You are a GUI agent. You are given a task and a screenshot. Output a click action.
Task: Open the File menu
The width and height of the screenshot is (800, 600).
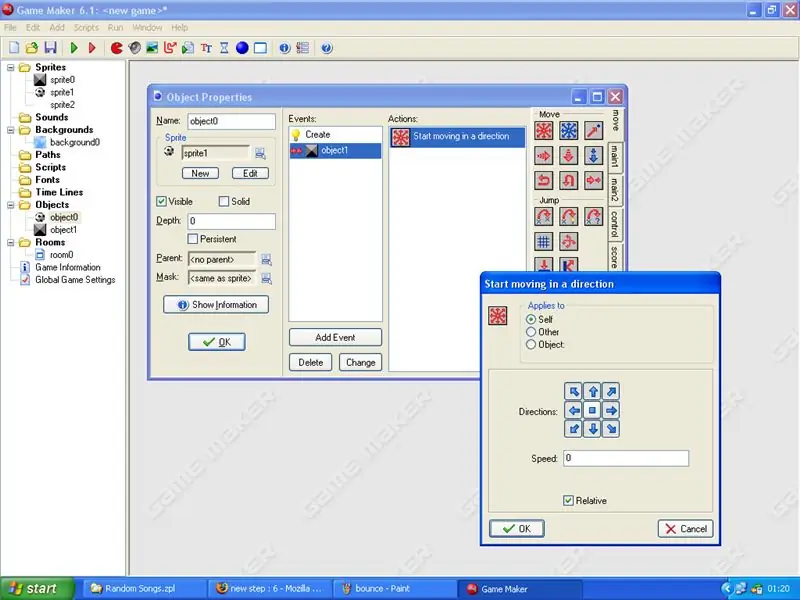point(10,28)
